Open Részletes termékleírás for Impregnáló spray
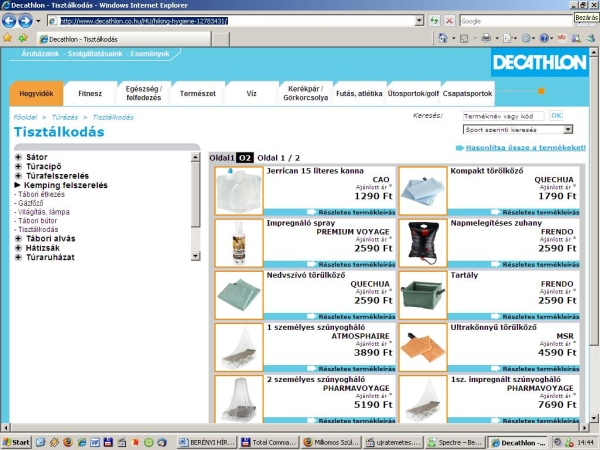The width and height of the screenshot is (600, 450). pos(356,264)
